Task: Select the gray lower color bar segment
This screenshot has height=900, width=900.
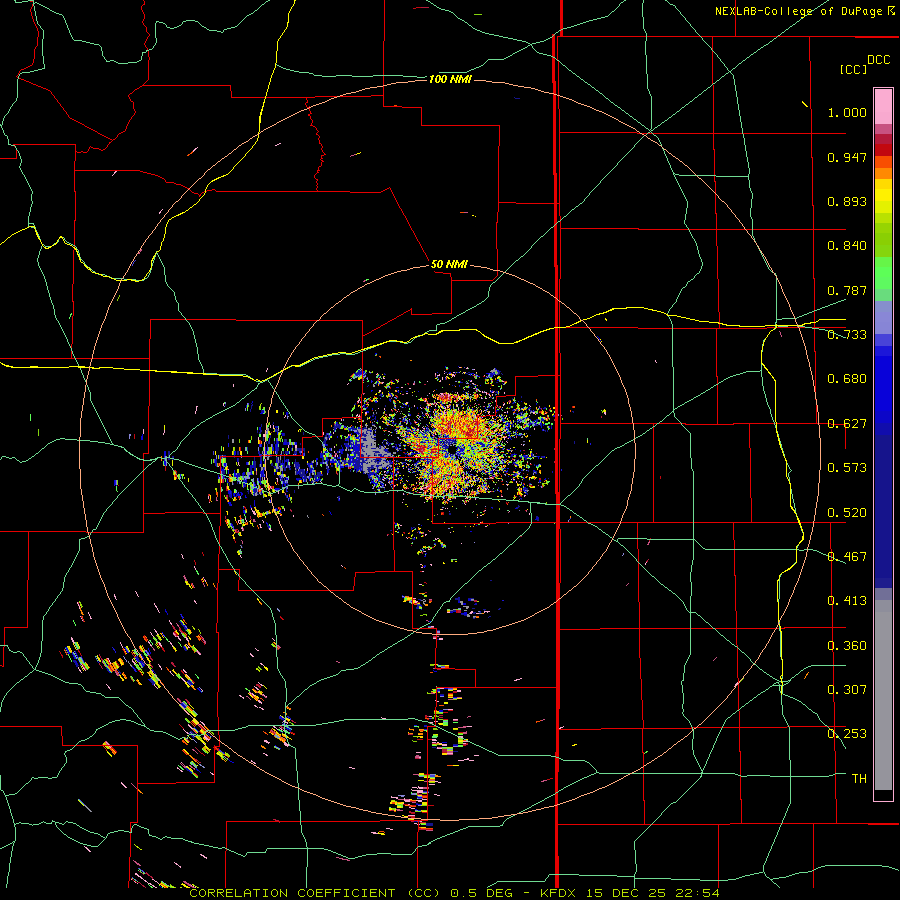Action: pos(883,695)
